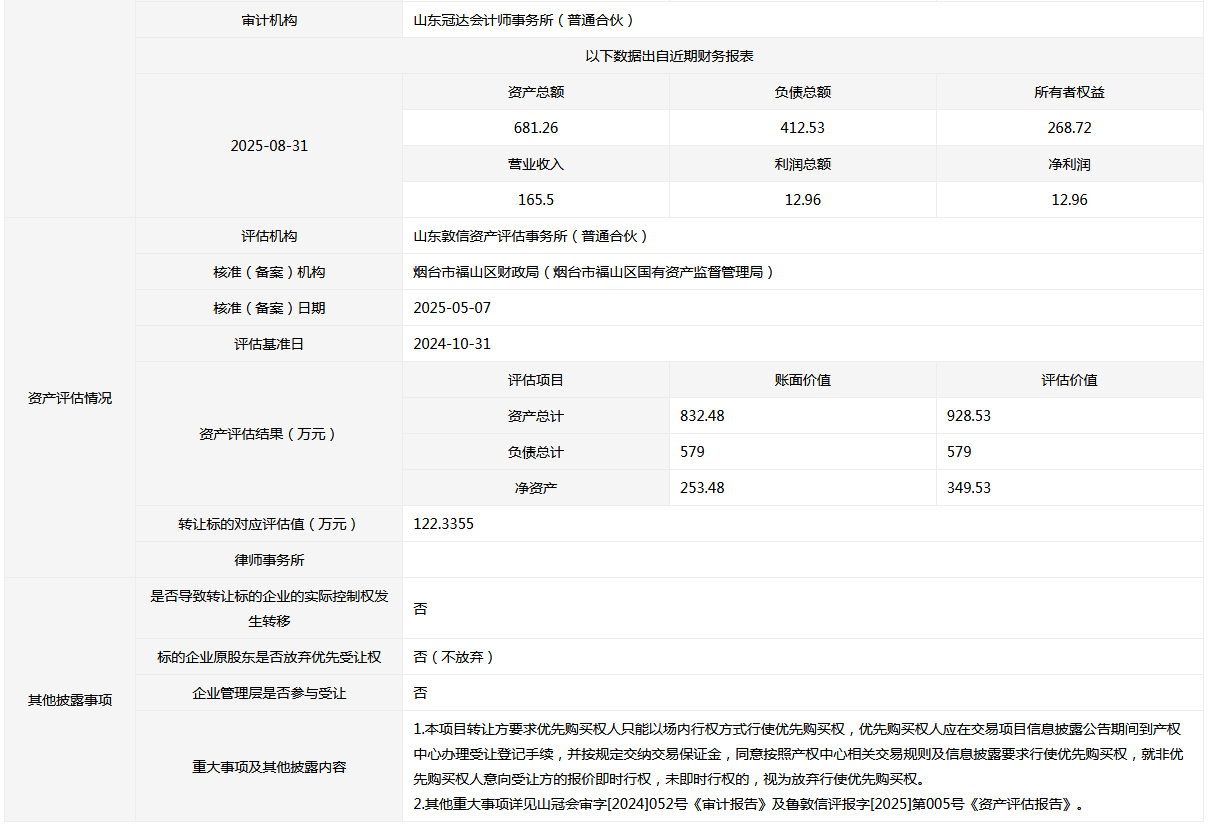The width and height of the screenshot is (1208, 827).
Task: Select the total assets value 681.26
Action: [x=536, y=128]
